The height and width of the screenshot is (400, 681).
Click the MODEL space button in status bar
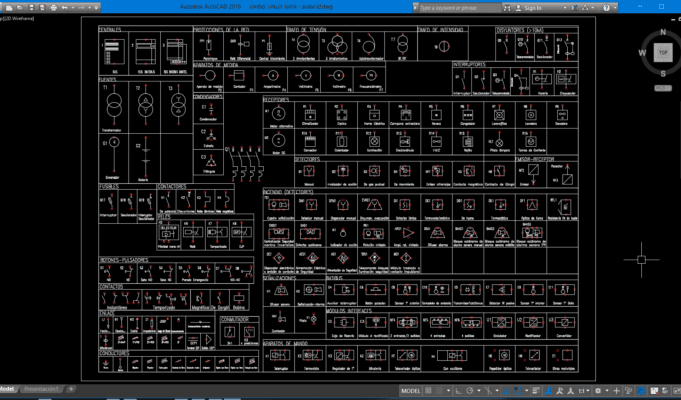(x=410, y=391)
